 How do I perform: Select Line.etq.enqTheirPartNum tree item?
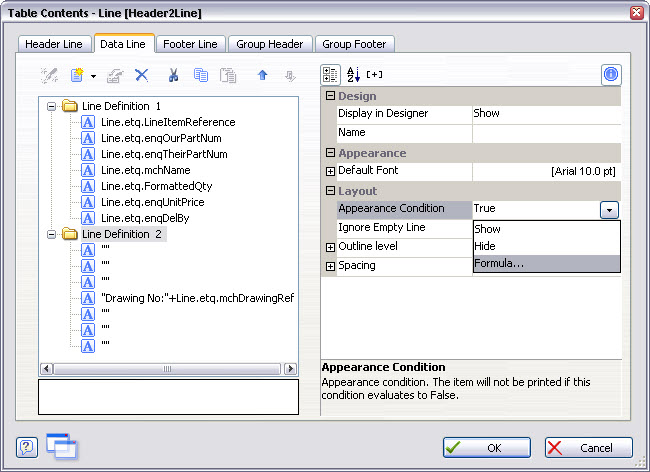(x=164, y=154)
